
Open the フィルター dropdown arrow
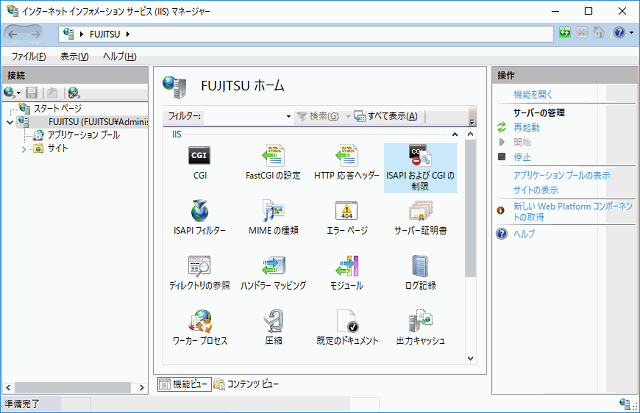pyautogui.click(x=288, y=116)
